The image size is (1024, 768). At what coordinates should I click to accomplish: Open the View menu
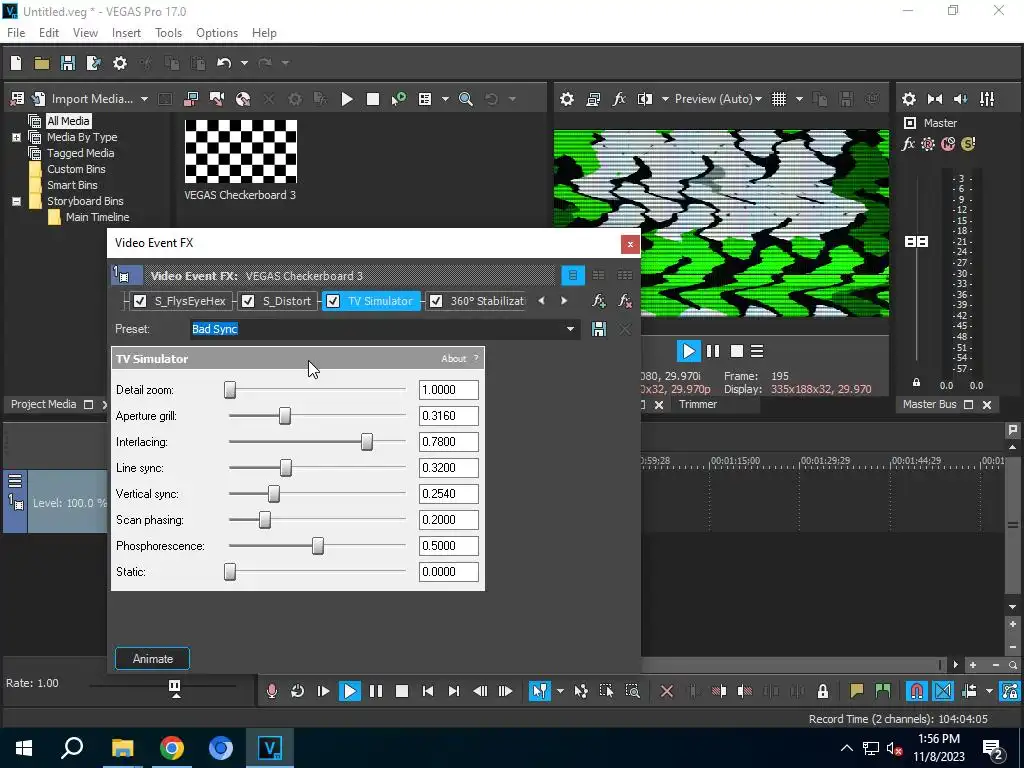pyautogui.click(x=85, y=33)
